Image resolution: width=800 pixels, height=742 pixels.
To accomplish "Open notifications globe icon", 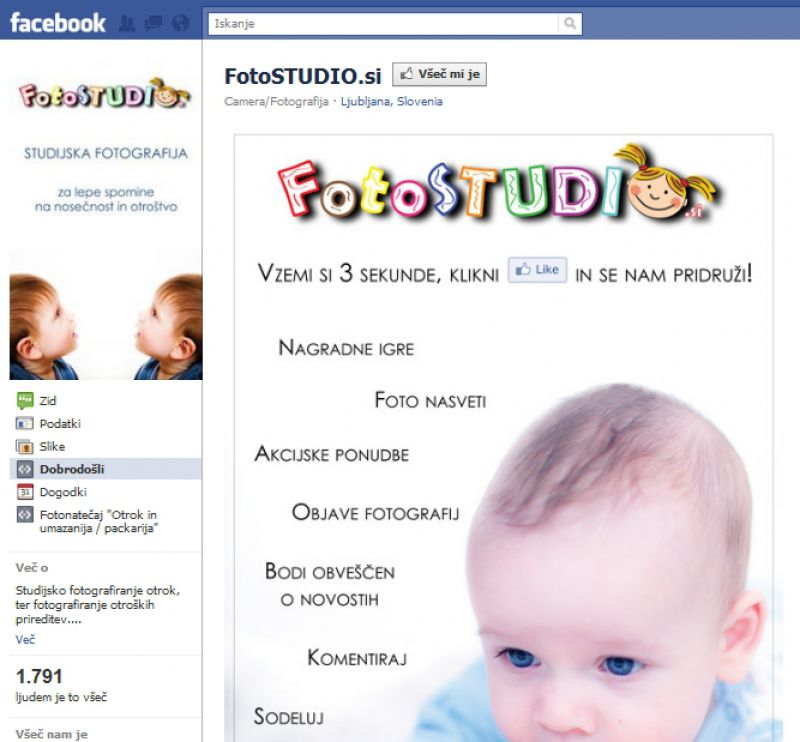I will click(181, 23).
